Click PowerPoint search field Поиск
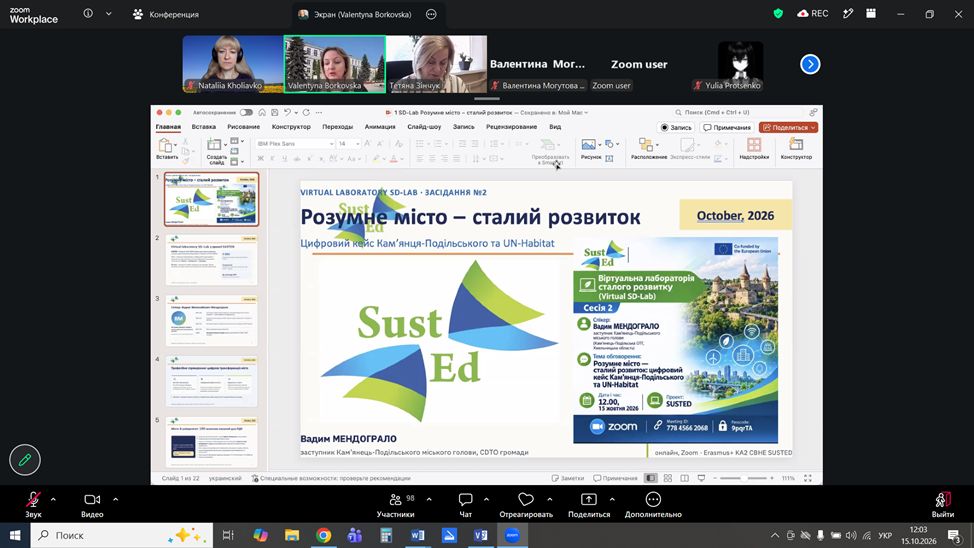 (739, 112)
